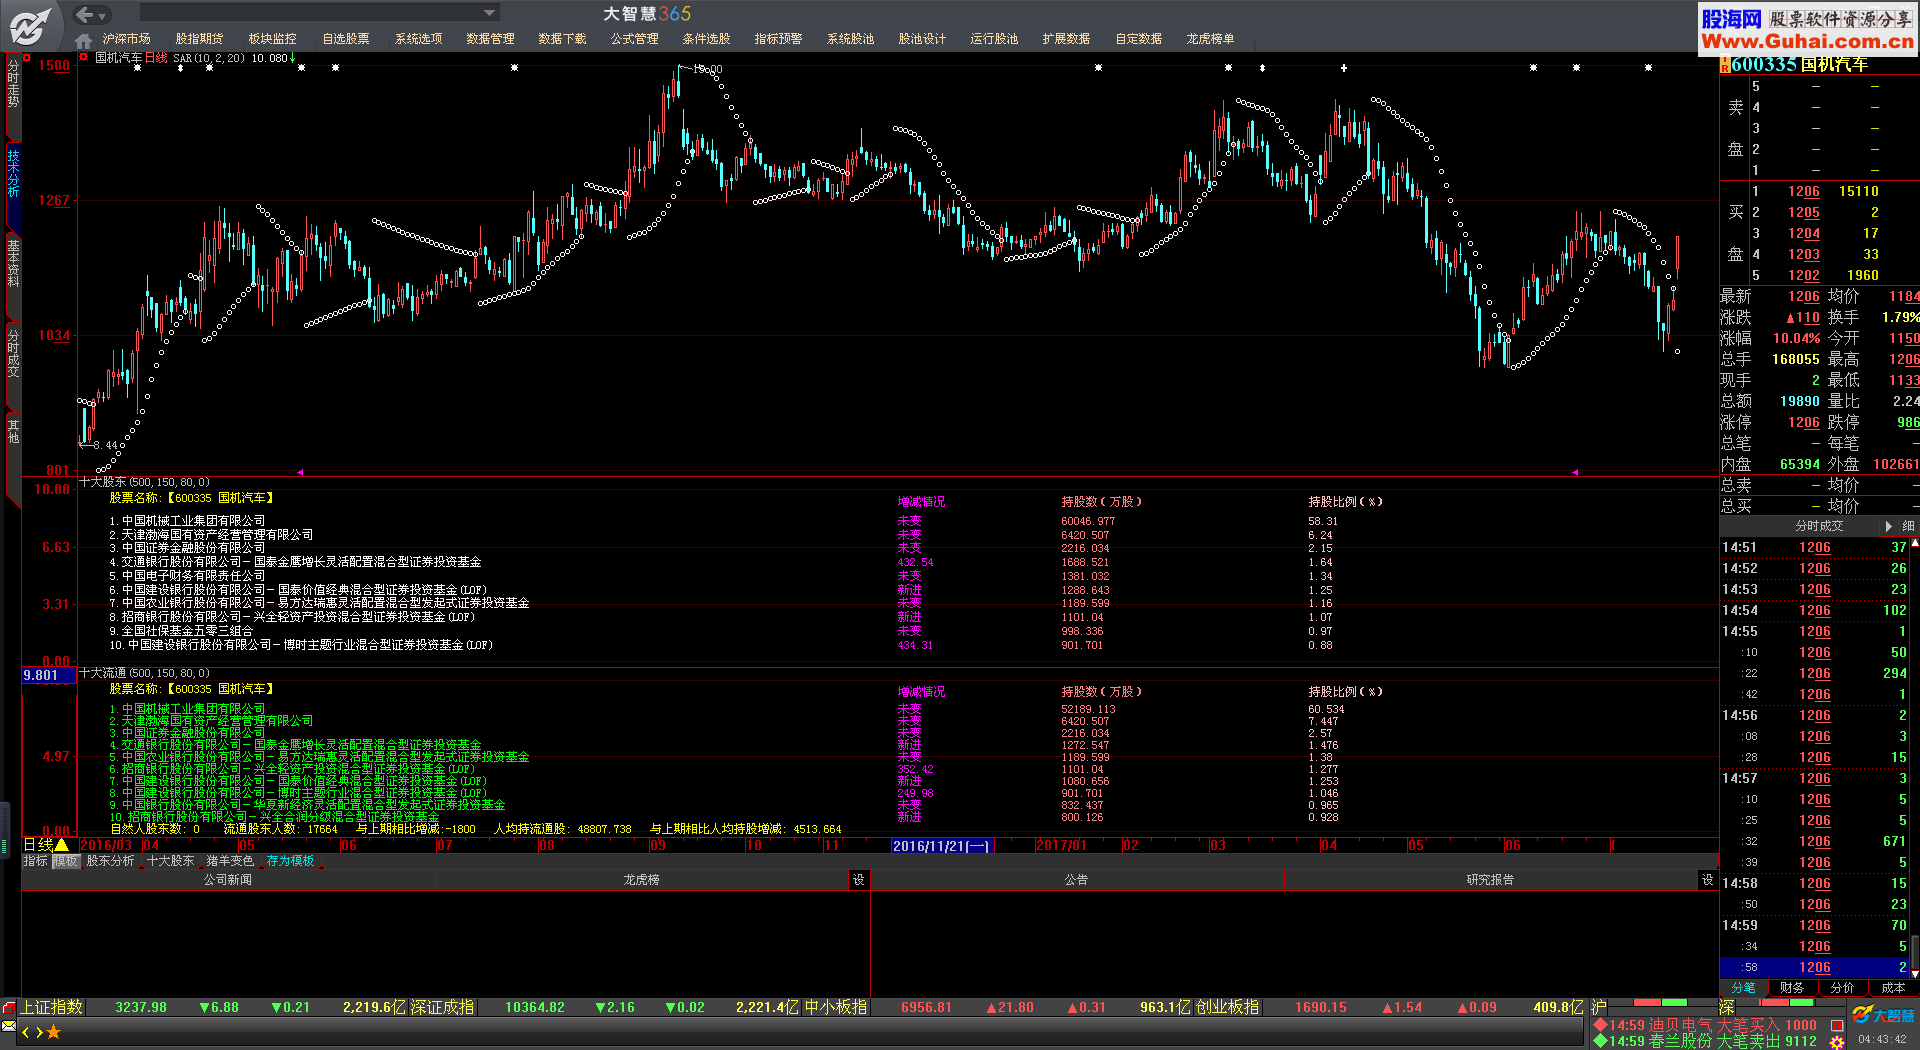Open the 研究报告 panel header
This screenshot has height=1050, width=1920.
click(1490, 880)
